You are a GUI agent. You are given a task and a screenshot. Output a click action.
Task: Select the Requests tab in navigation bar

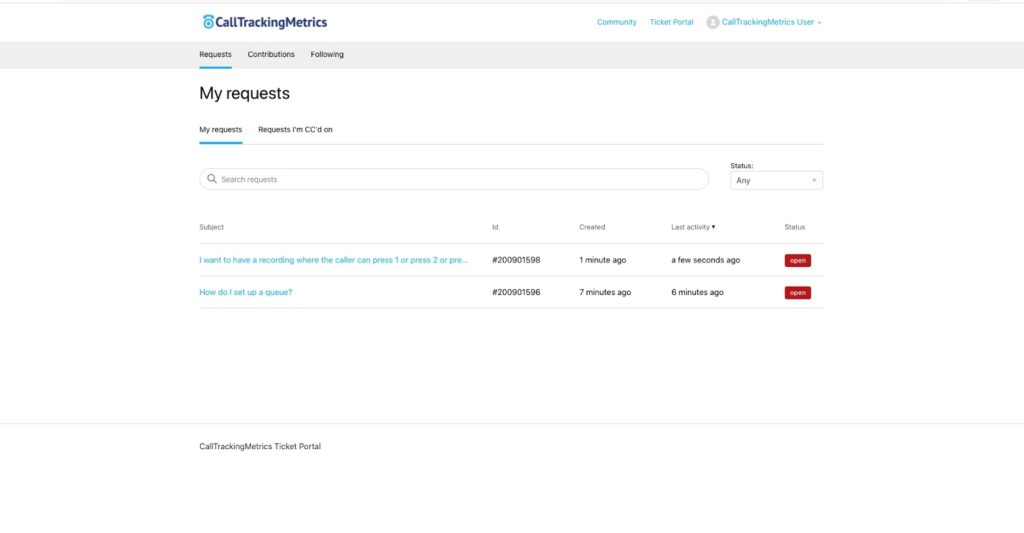pyautogui.click(x=215, y=54)
